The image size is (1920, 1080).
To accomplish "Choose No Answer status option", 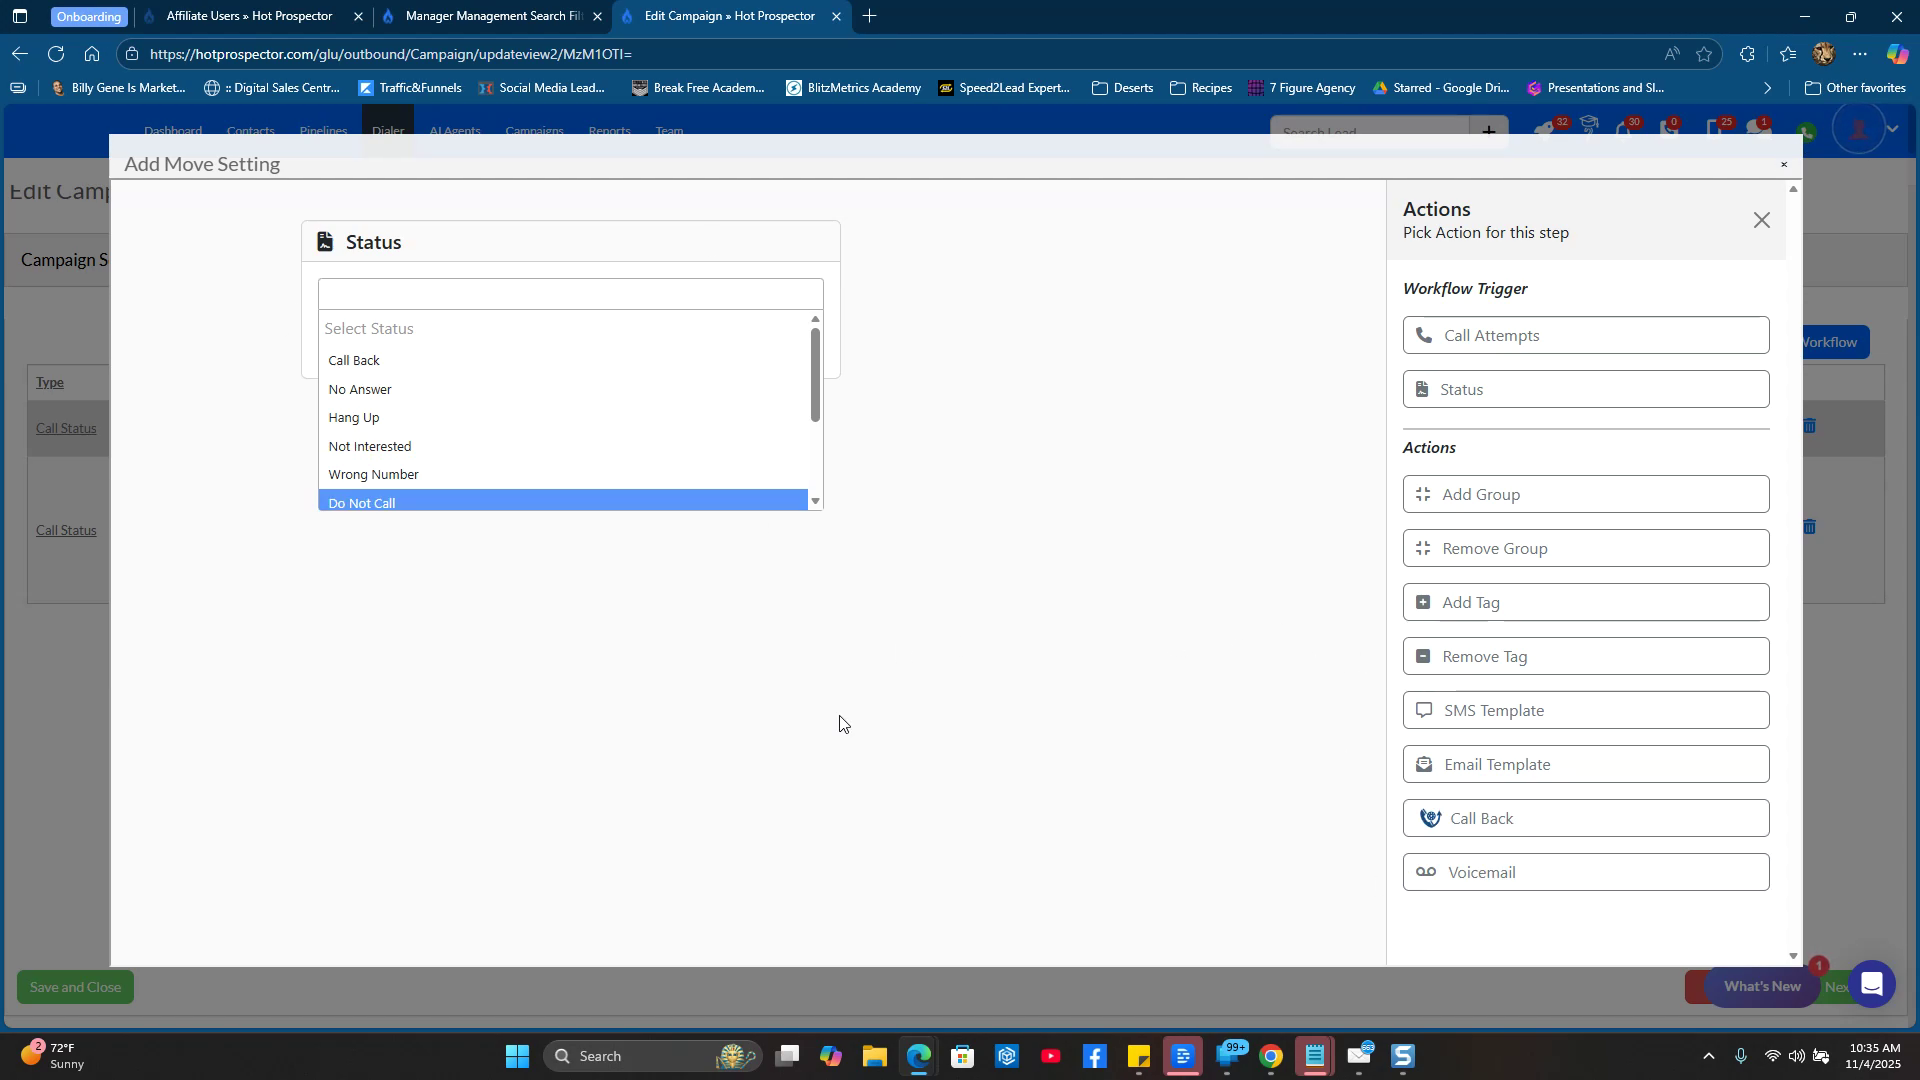I will point(360,390).
